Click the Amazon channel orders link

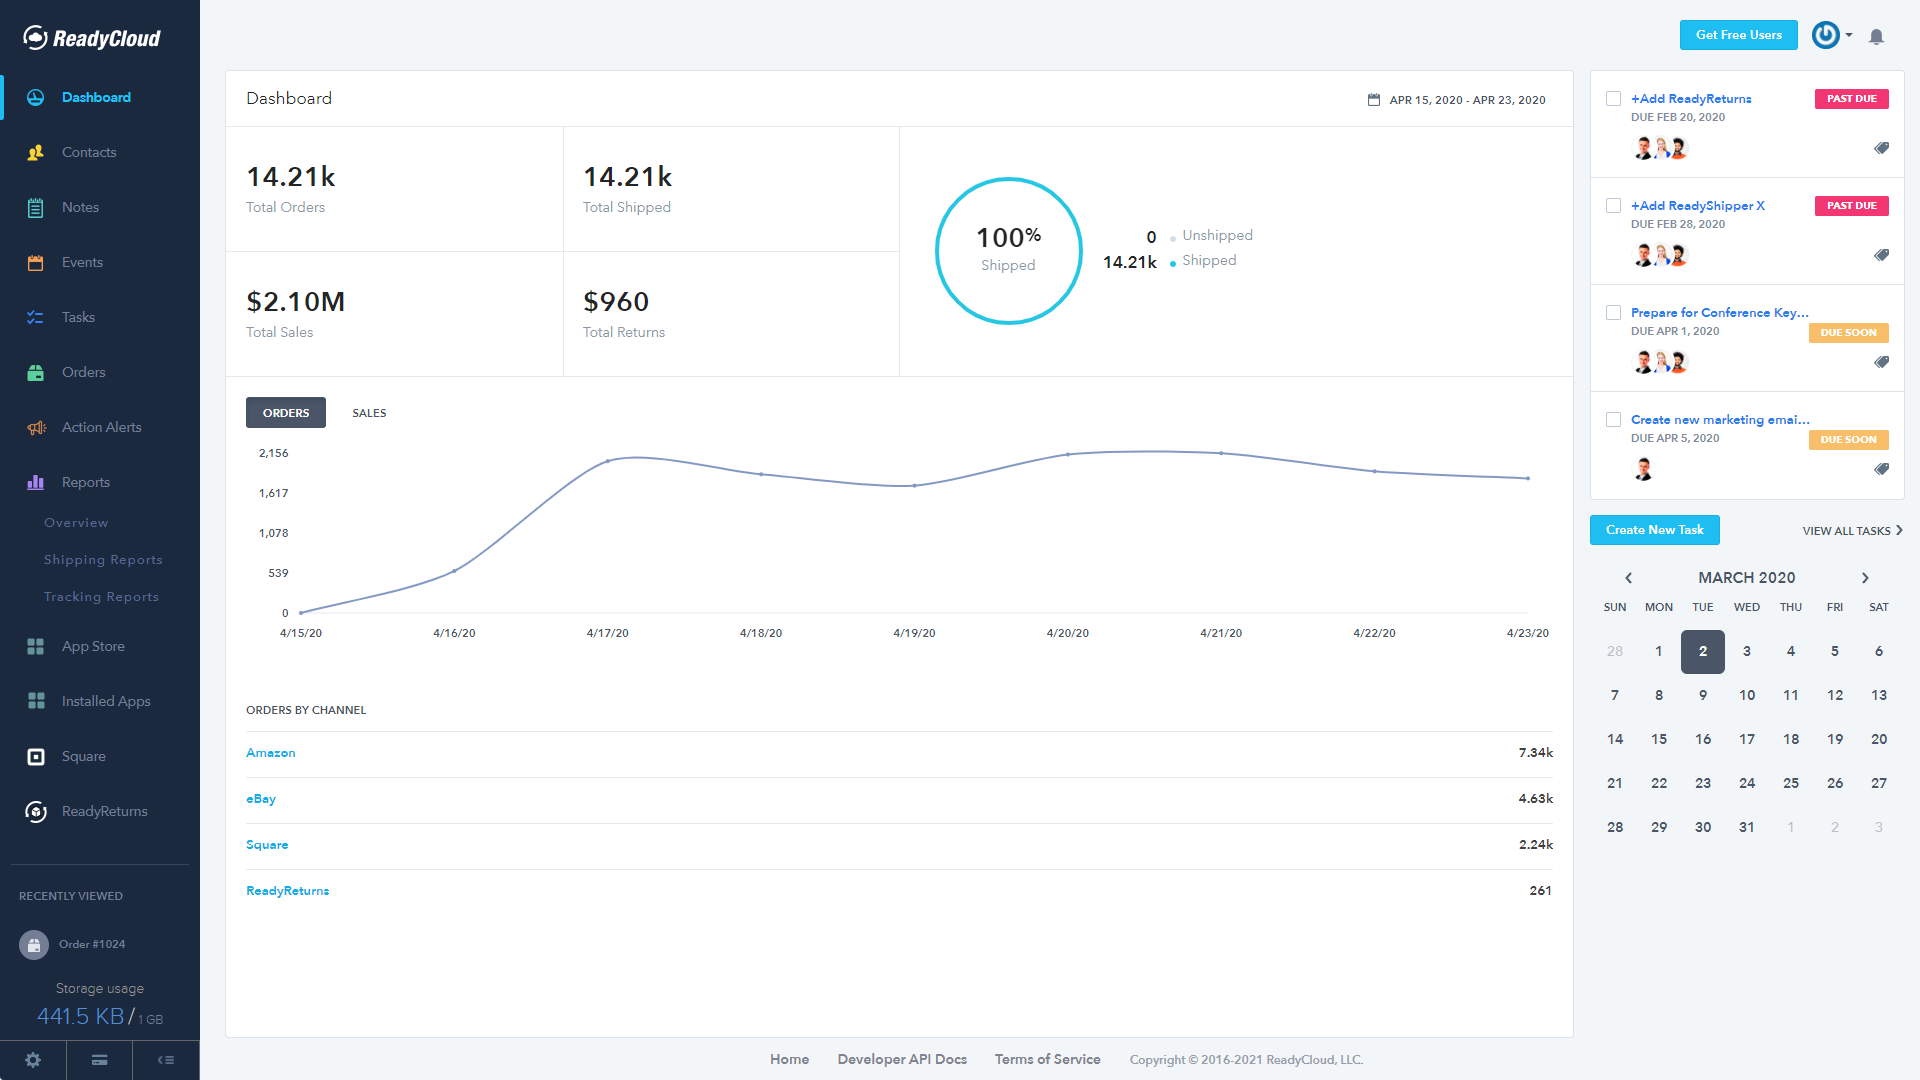(269, 752)
